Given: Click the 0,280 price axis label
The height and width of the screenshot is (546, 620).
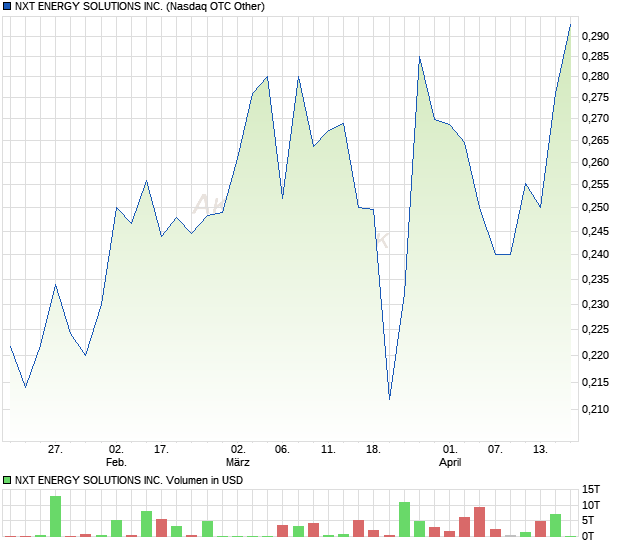Looking at the screenshot, I should [595, 76].
